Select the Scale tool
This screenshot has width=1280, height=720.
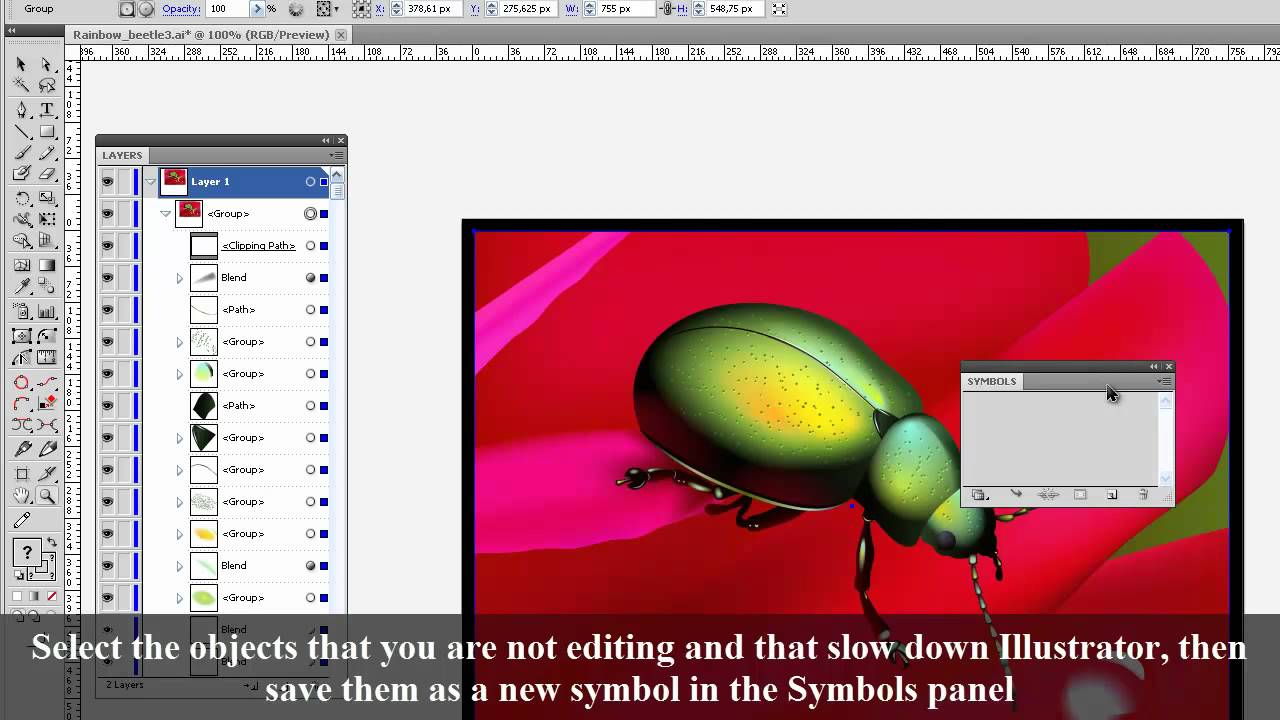click(46, 198)
